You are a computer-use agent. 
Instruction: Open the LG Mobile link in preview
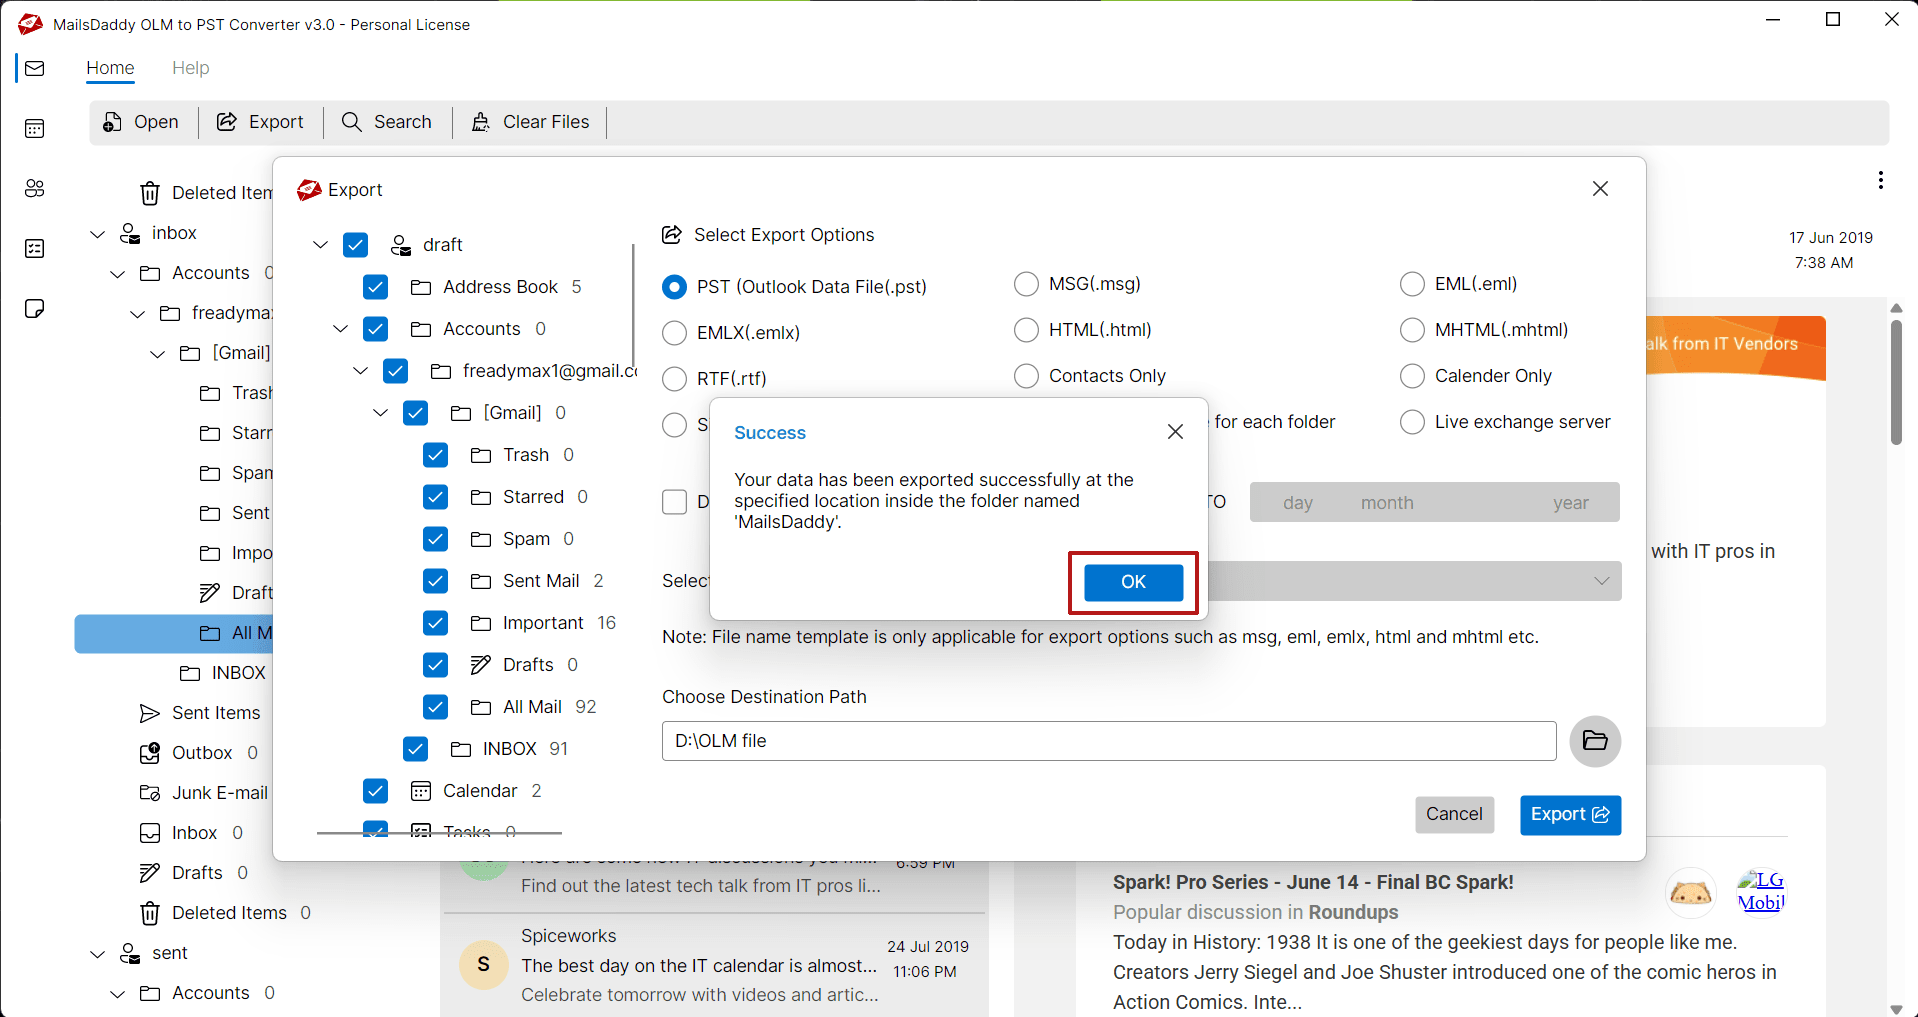(x=1761, y=891)
